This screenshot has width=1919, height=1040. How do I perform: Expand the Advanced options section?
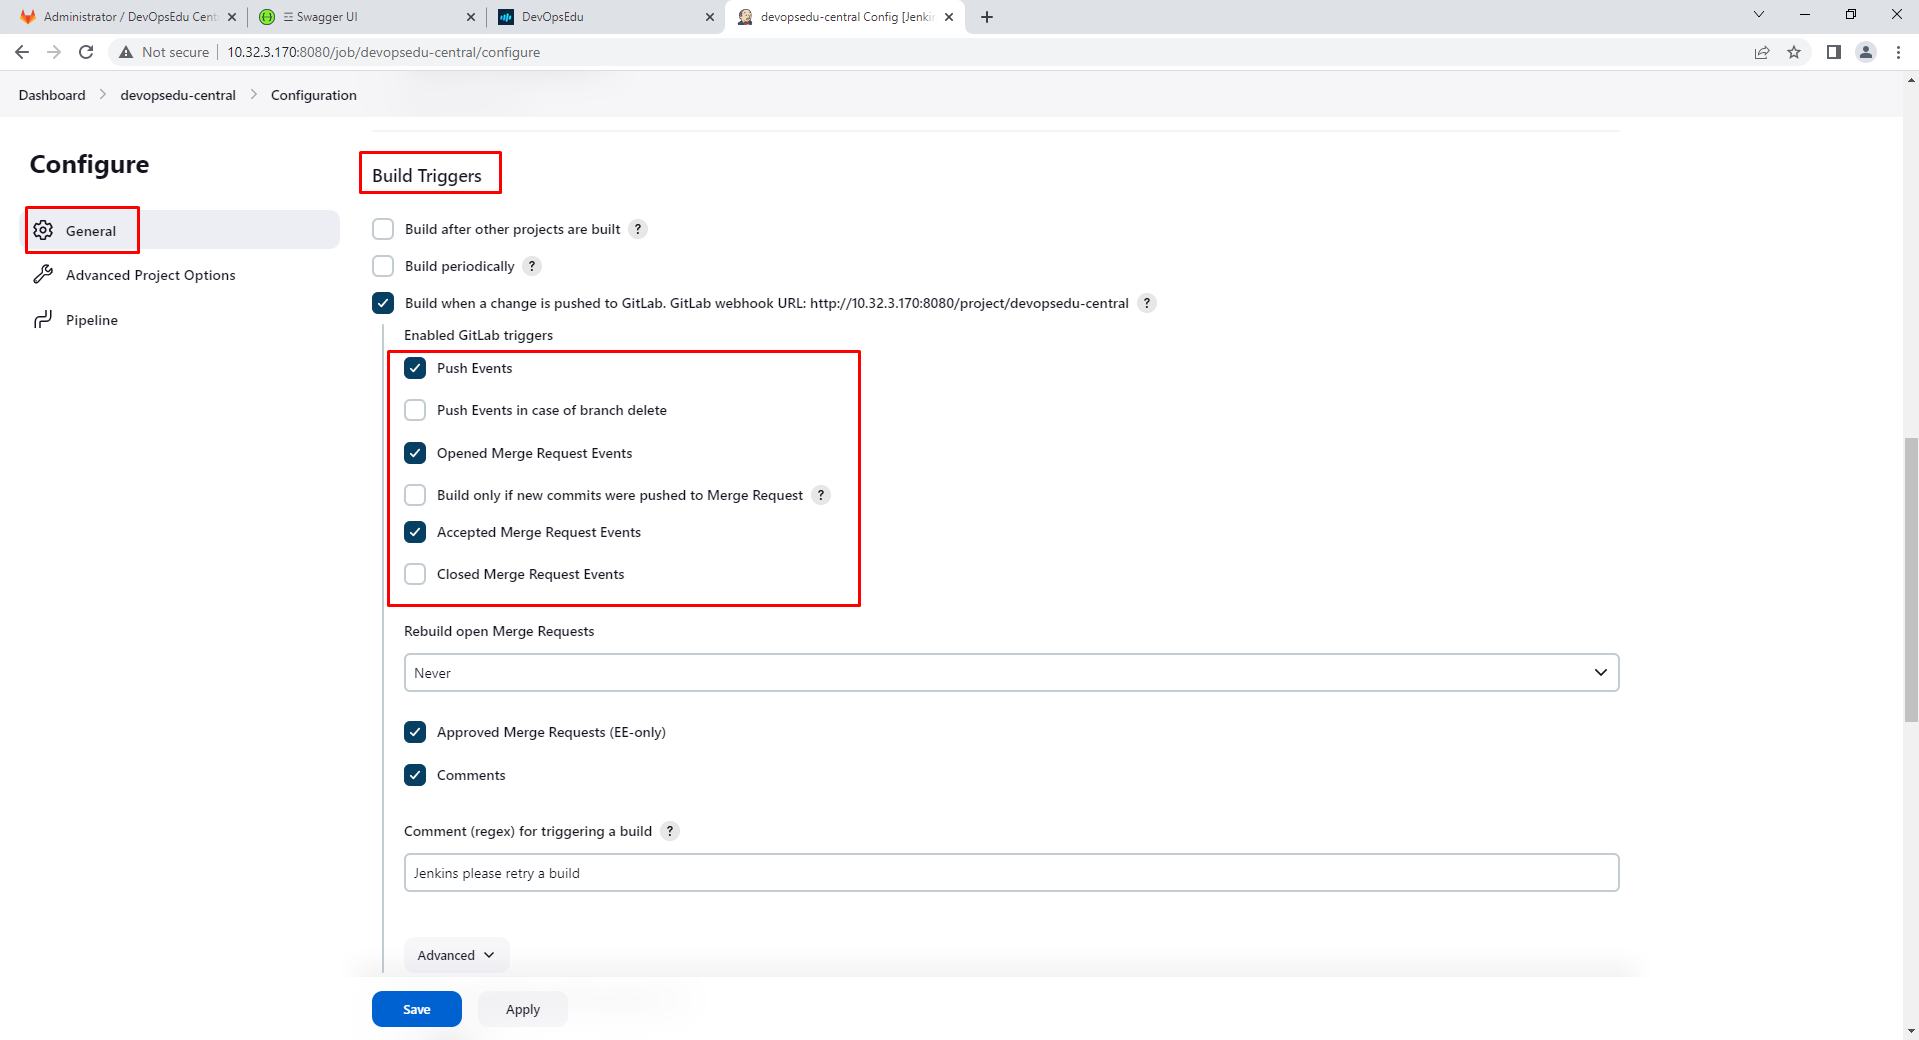(456, 955)
